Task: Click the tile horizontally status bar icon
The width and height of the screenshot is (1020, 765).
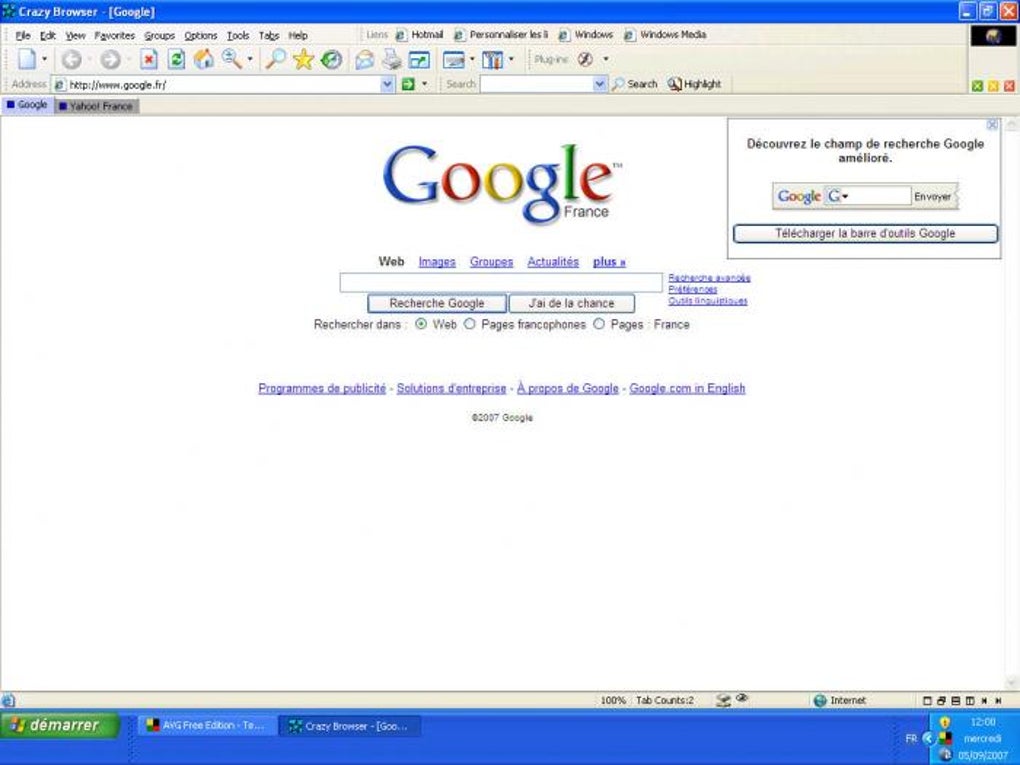Action: pyautogui.click(x=956, y=701)
